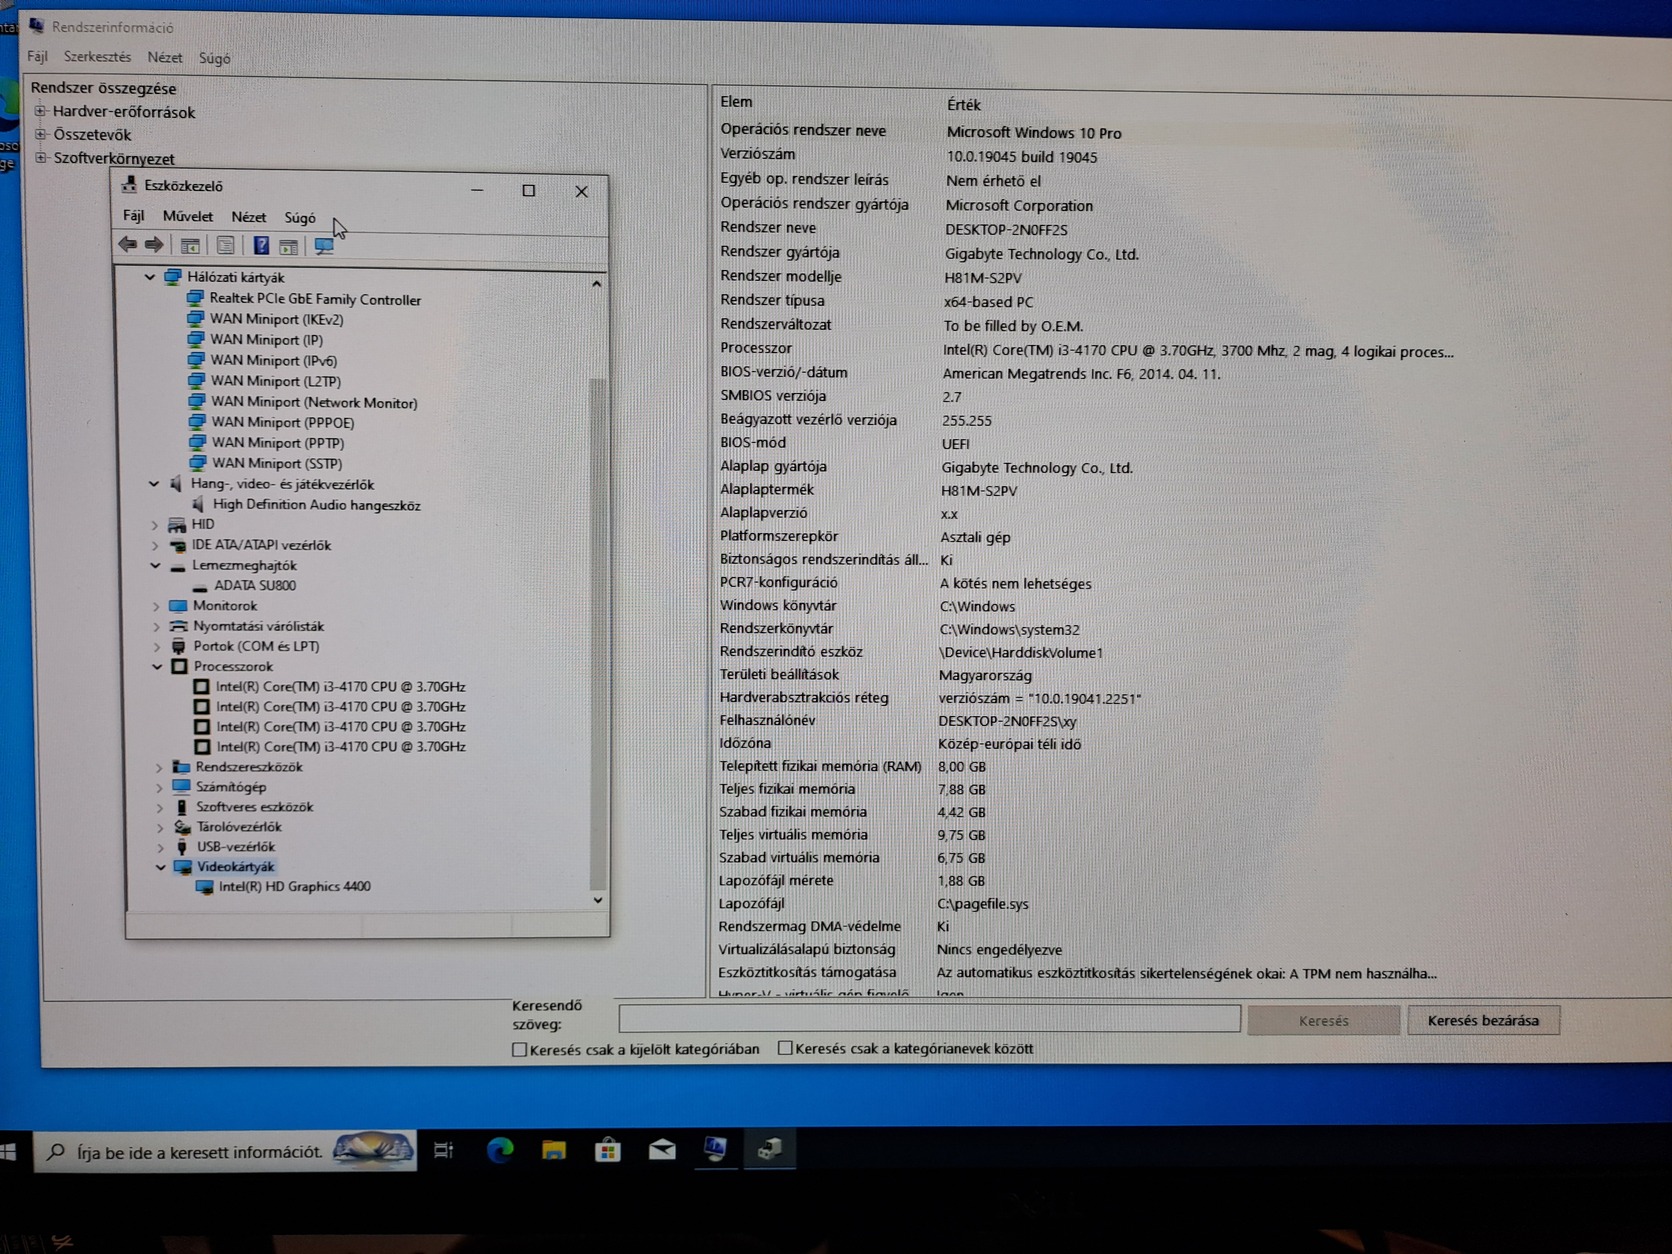Open Súgó menu in Rendszerinformáció

click(x=215, y=58)
